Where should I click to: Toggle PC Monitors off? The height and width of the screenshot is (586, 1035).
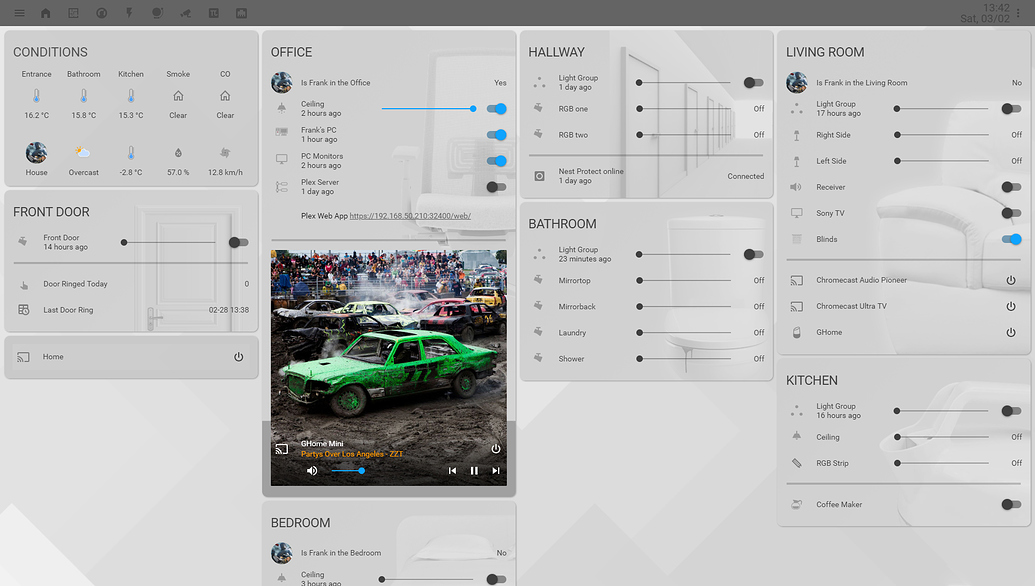tap(496, 161)
